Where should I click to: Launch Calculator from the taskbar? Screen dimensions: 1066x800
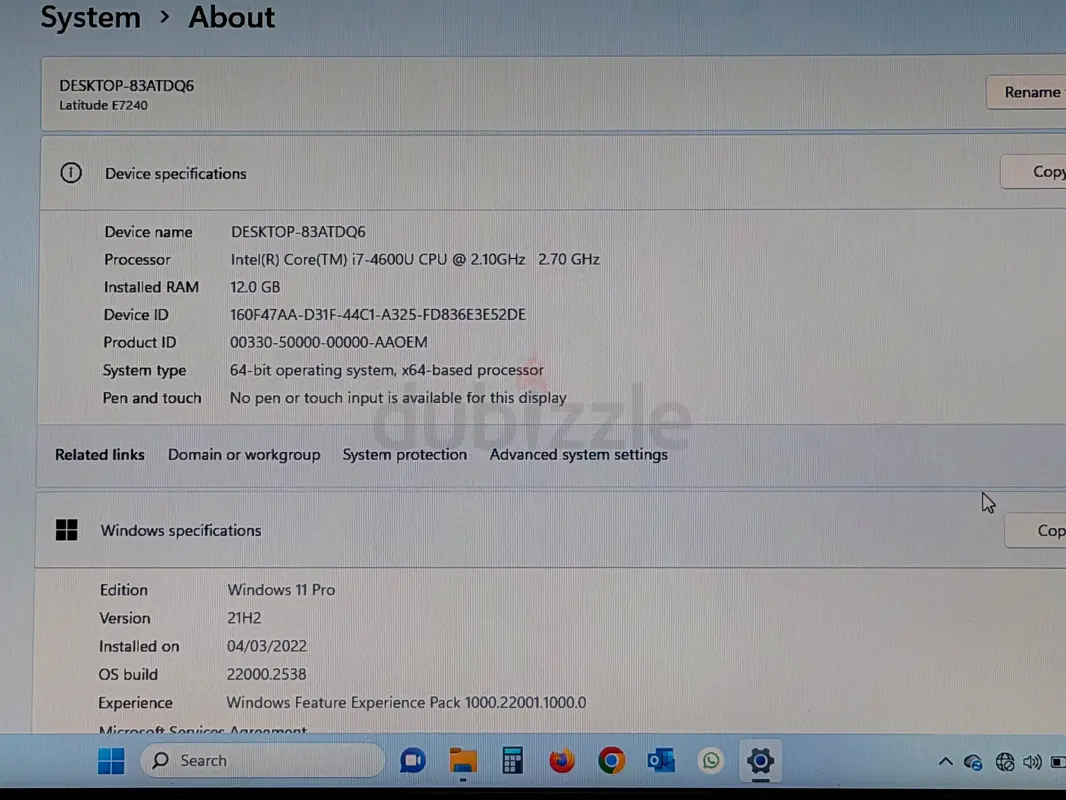[x=513, y=761]
